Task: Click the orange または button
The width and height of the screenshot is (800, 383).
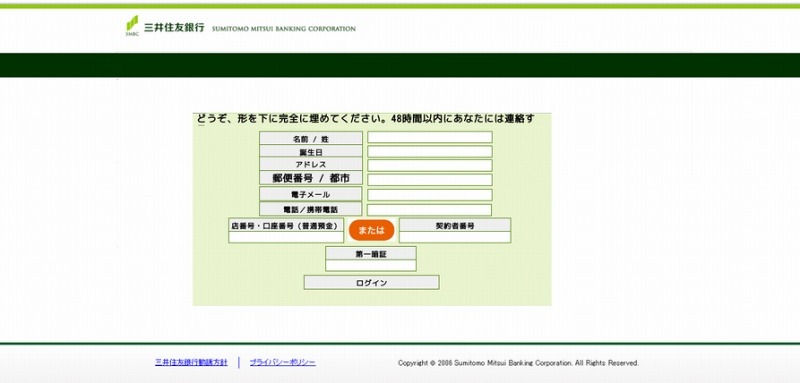Action: pyautogui.click(x=371, y=230)
